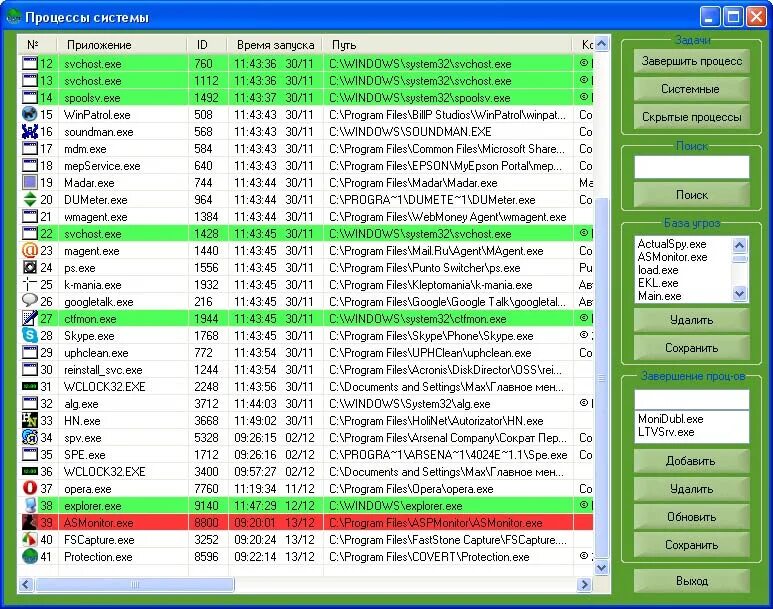The height and width of the screenshot is (609, 773).
Task: Click the threat list scroll down arrow
Action: (739, 294)
